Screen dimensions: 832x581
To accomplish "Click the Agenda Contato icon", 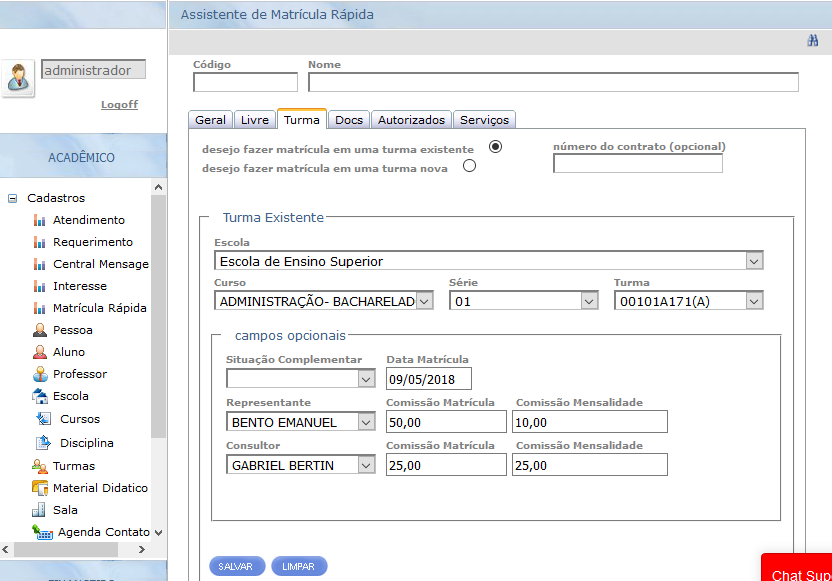I will 42,532.
